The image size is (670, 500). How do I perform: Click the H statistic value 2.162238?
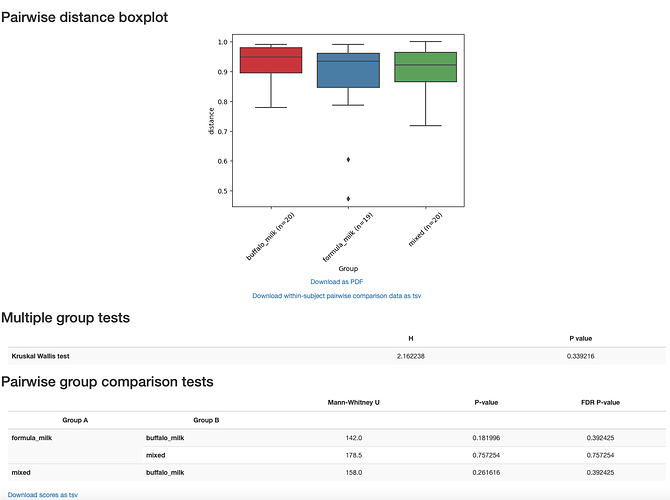(411, 355)
